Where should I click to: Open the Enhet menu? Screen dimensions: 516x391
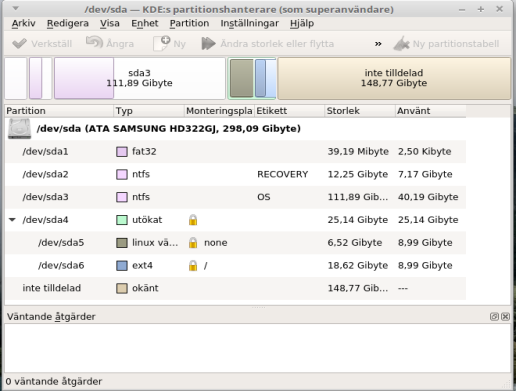pyautogui.click(x=145, y=23)
